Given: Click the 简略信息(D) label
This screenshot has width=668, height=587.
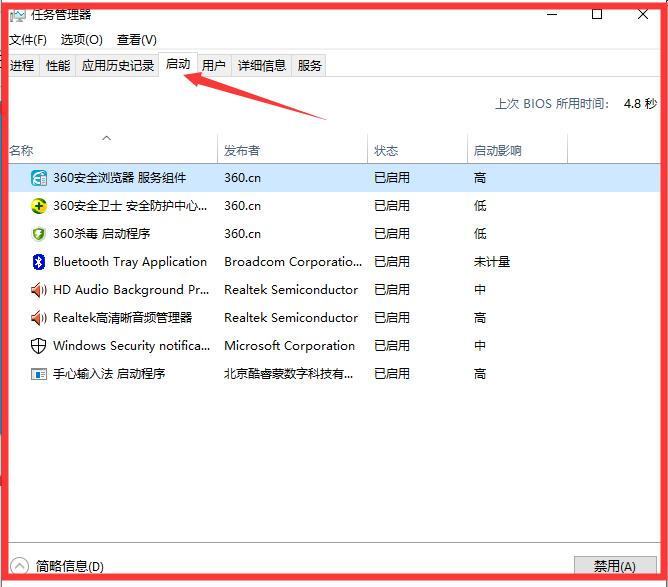Looking at the screenshot, I should 69,566.
